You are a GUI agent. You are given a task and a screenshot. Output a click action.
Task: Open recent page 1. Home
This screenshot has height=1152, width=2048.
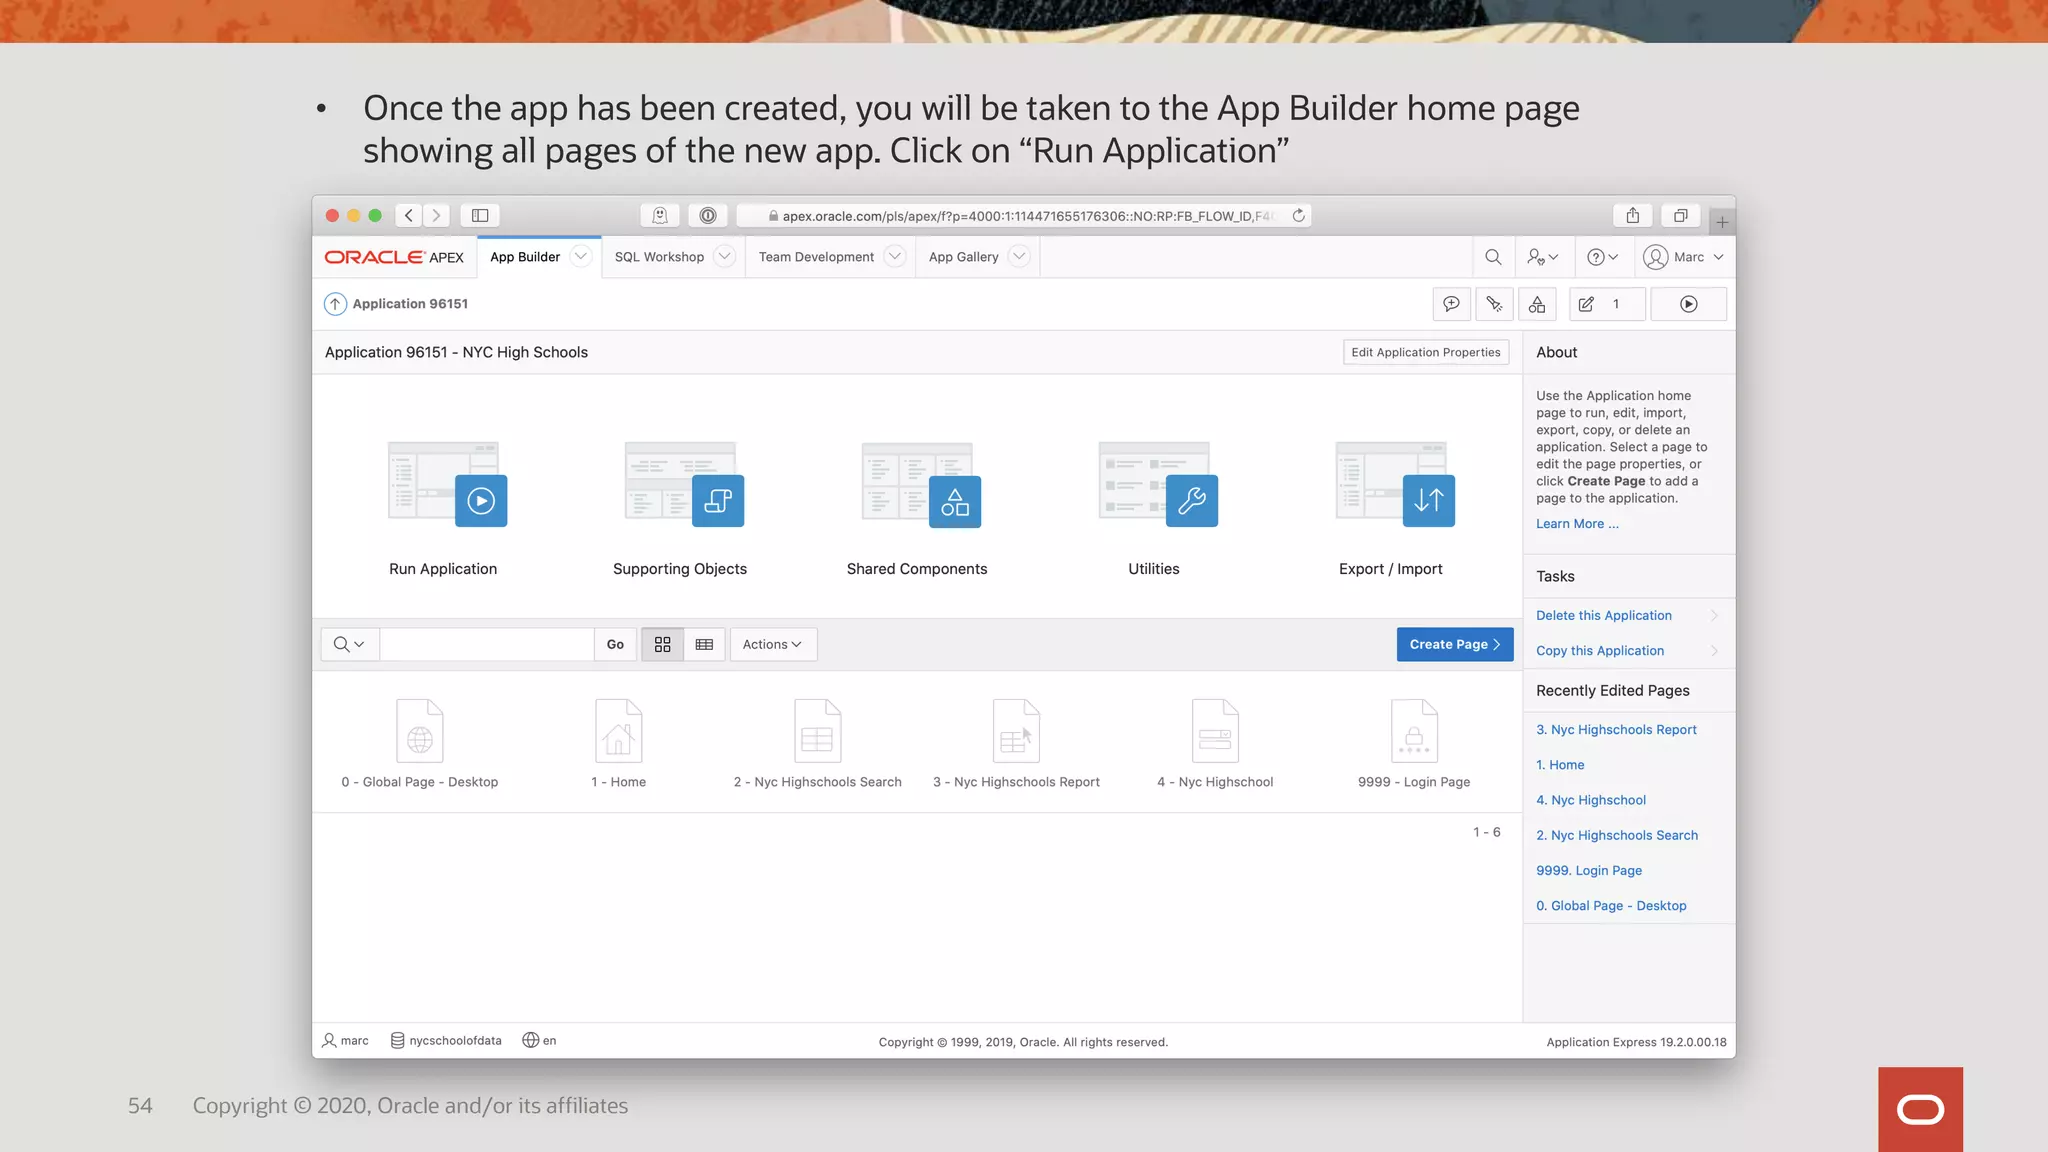click(1560, 765)
